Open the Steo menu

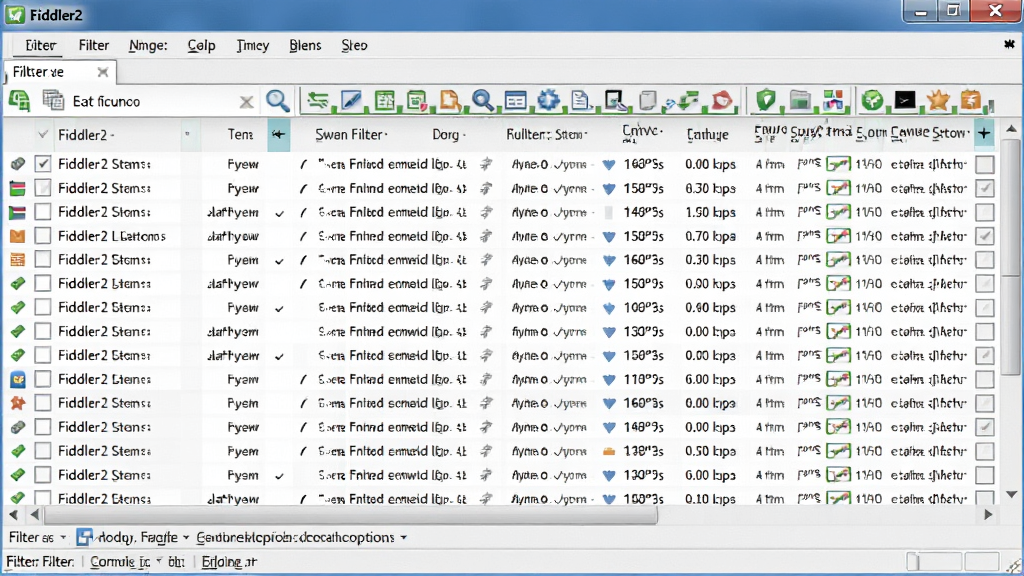click(x=354, y=45)
